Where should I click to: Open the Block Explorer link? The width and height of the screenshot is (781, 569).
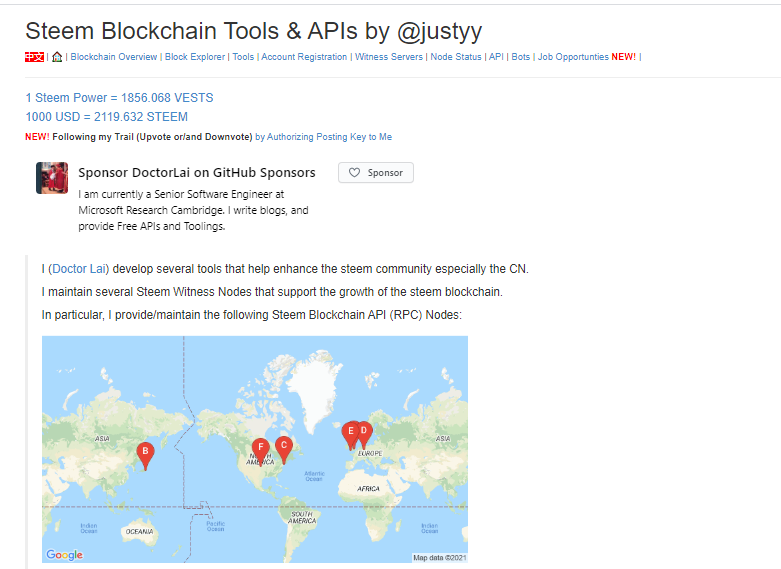point(195,57)
